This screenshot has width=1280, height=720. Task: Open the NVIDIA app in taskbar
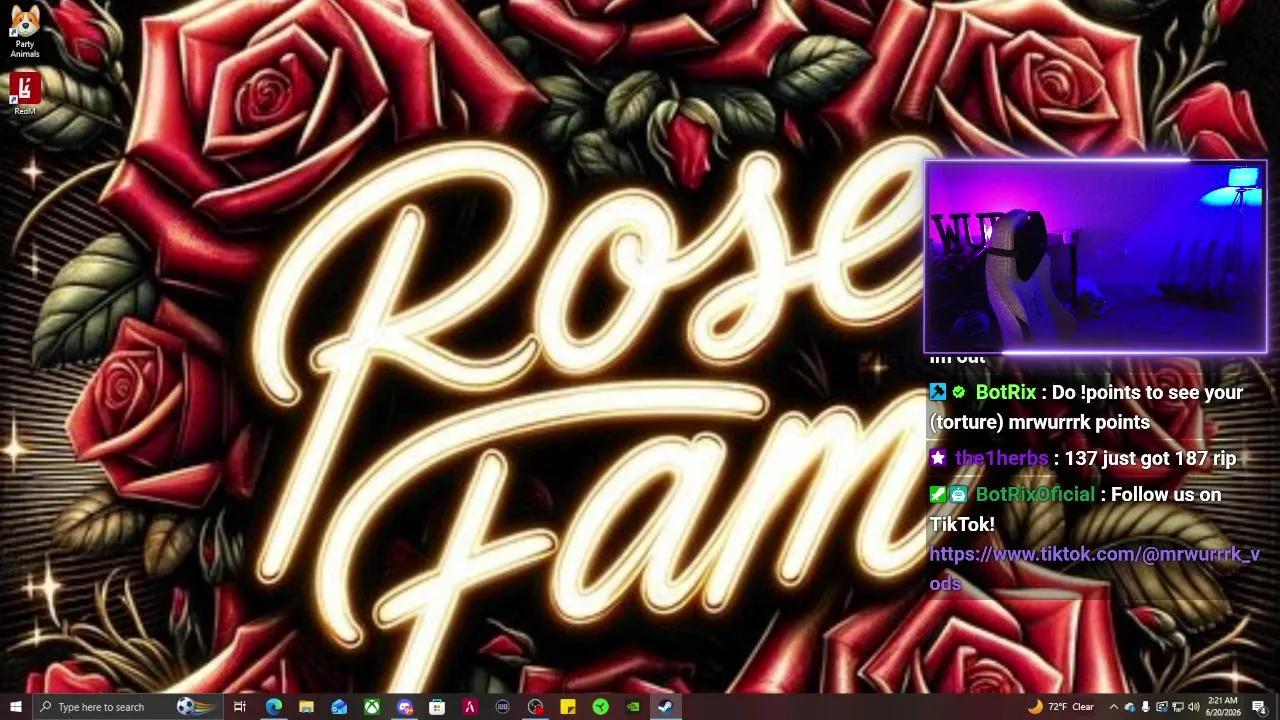coord(633,707)
